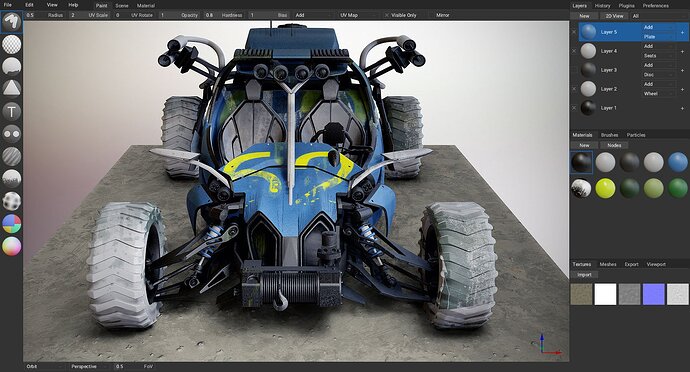
Task: Click the plus icon on Layer 4
Action: pos(683,51)
